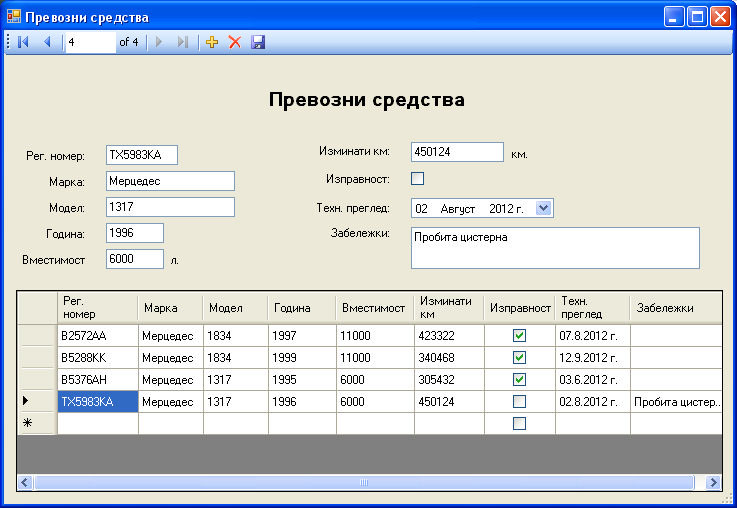Viewport: 737px width, 508px height.
Task: Toggle Изправност checkbox for B2572AA row
Action: (x=519, y=336)
